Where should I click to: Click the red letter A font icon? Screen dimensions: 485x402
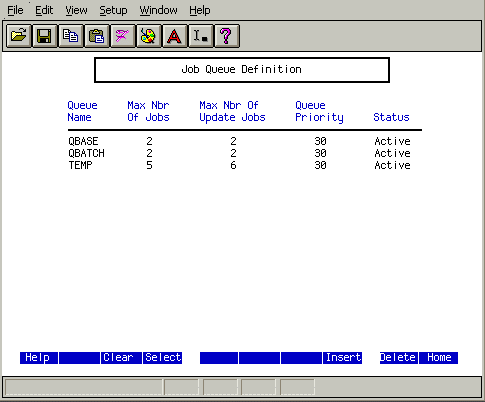click(175, 36)
